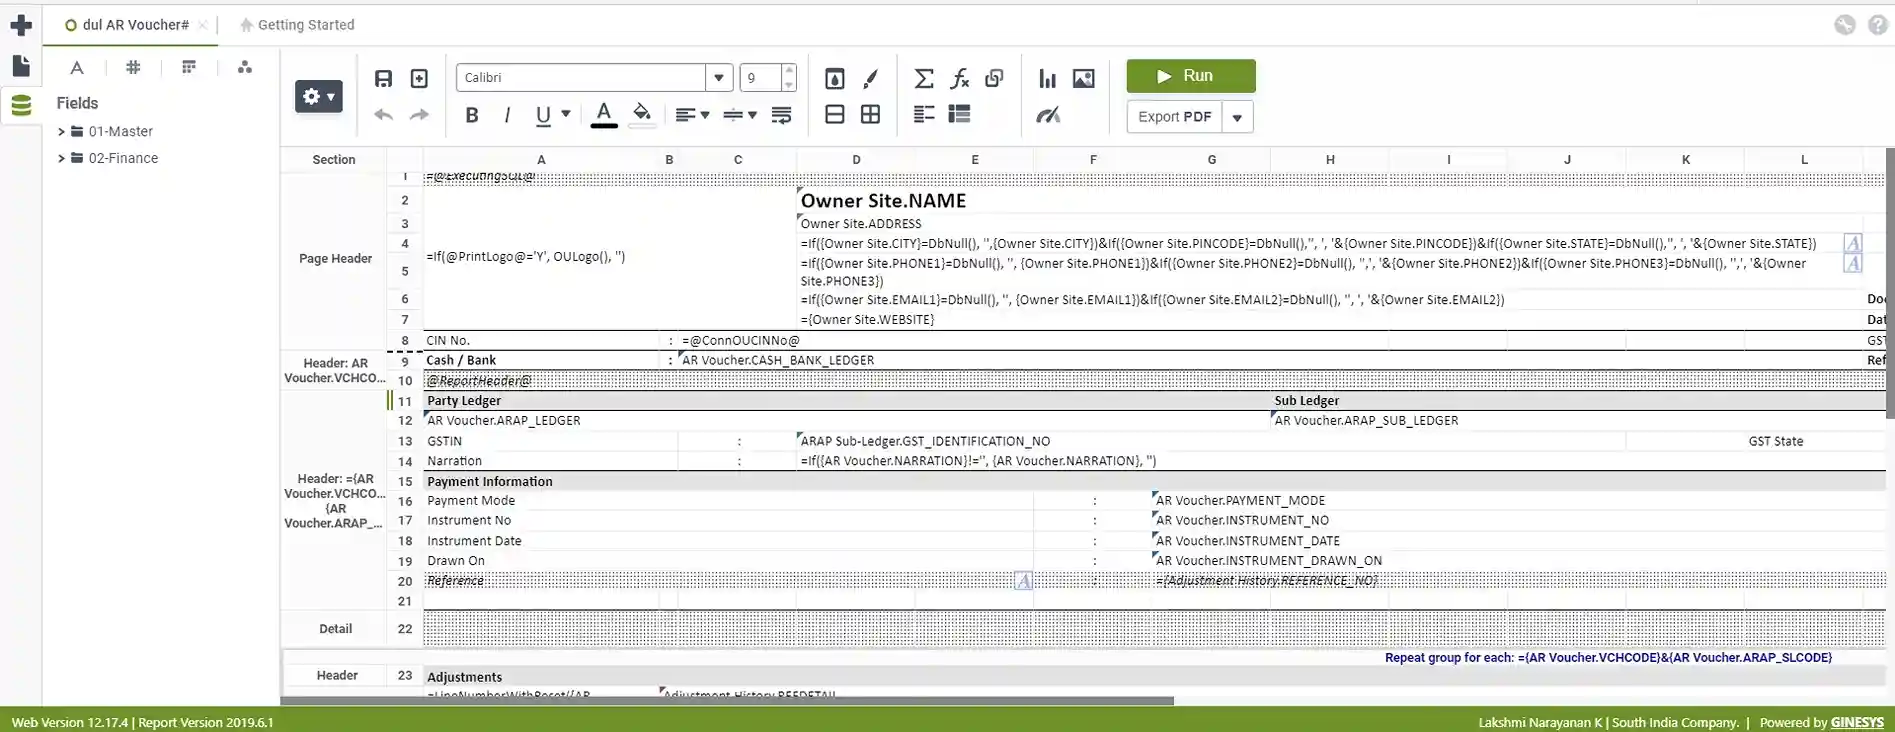The width and height of the screenshot is (1895, 732).
Task: Select the format painter brush icon
Action: tap(871, 78)
